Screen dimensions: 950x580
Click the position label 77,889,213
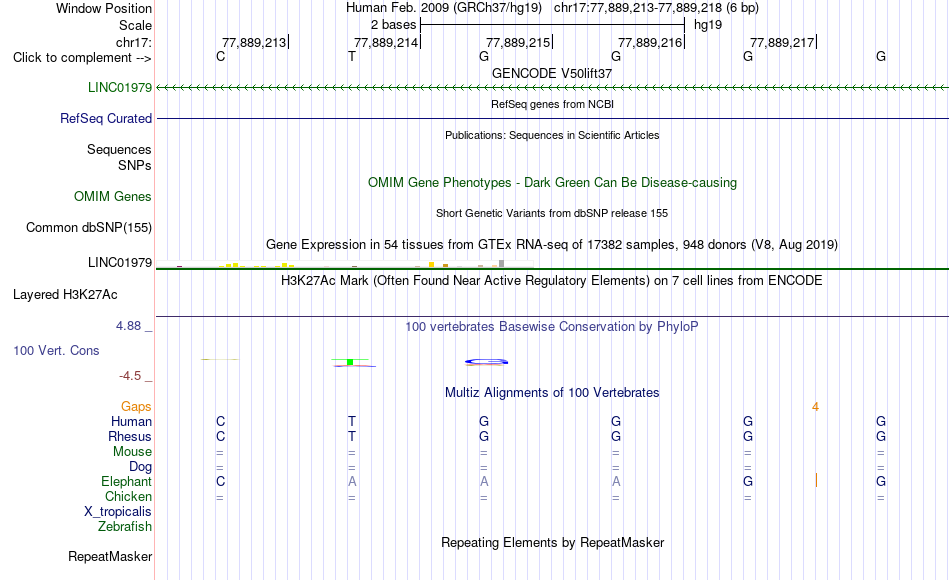click(x=254, y=42)
